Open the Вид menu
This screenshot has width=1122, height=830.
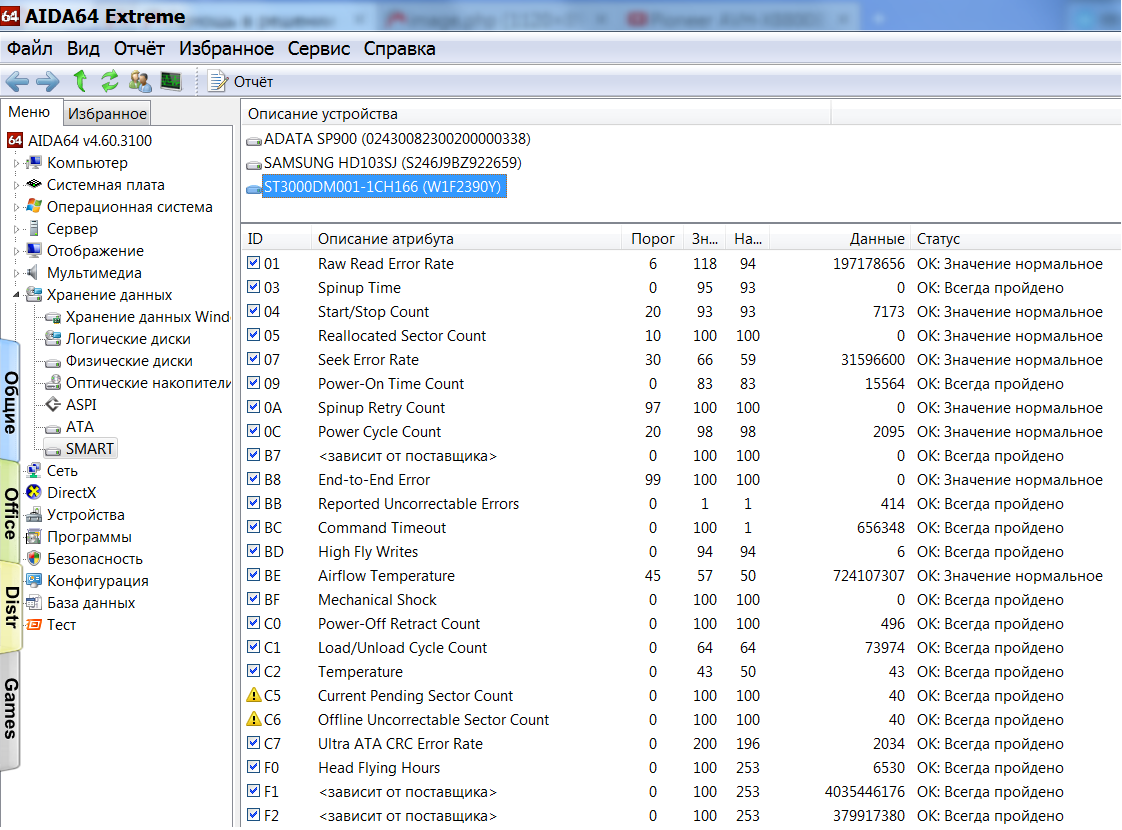click(x=83, y=49)
